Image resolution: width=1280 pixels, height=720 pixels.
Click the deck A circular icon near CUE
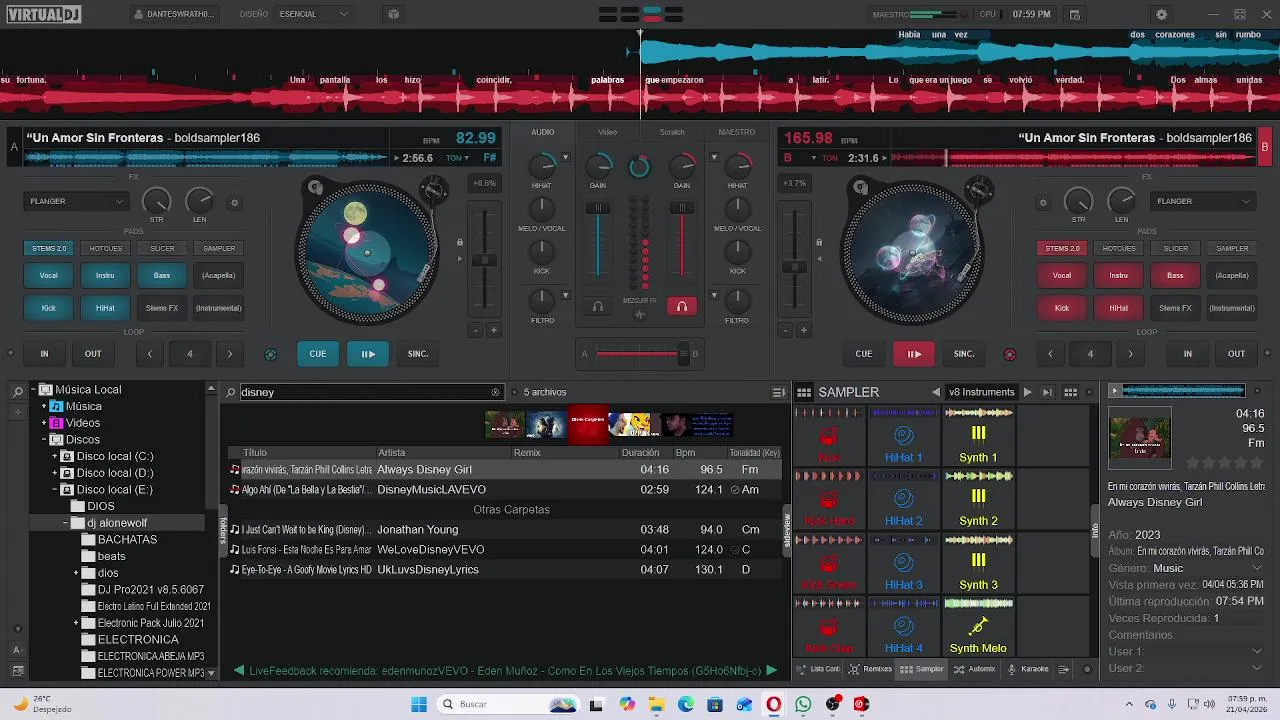point(270,354)
